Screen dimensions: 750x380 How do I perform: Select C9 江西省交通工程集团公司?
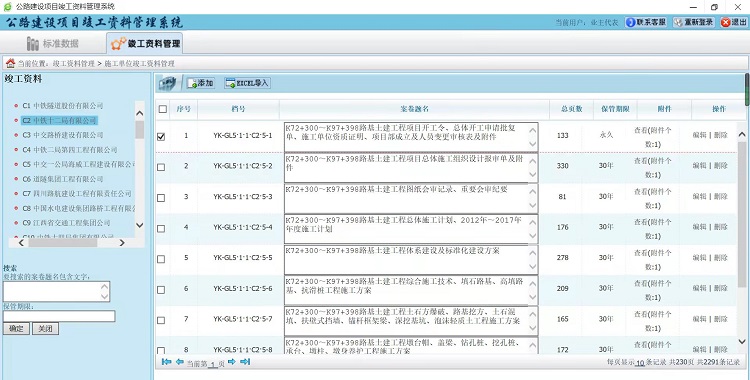tap(66, 223)
